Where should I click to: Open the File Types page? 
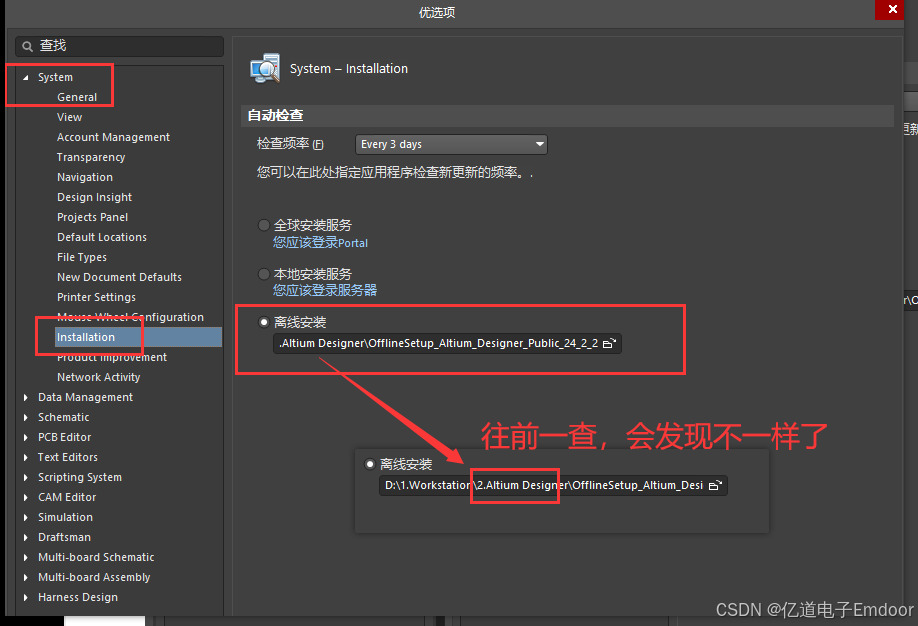[x=82, y=257]
